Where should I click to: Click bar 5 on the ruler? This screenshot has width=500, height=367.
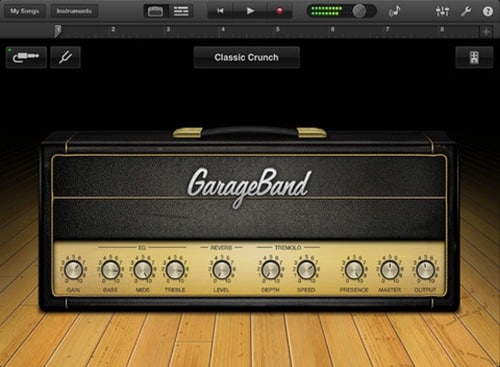pyautogui.click(x=277, y=30)
